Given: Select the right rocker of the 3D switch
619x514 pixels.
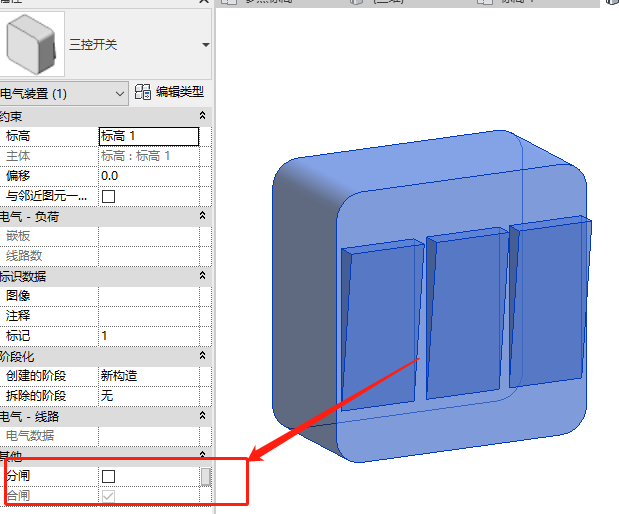Looking at the screenshot, I should 550,301.
